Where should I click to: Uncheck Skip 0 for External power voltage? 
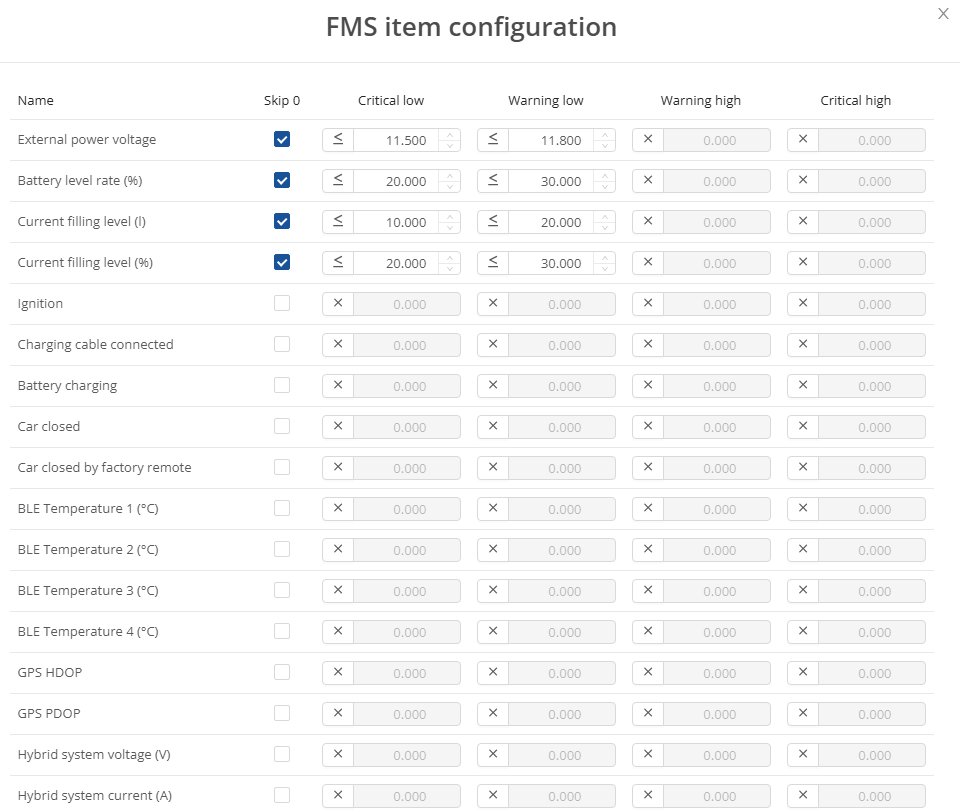pyautogui.click(x=282, y=140)
